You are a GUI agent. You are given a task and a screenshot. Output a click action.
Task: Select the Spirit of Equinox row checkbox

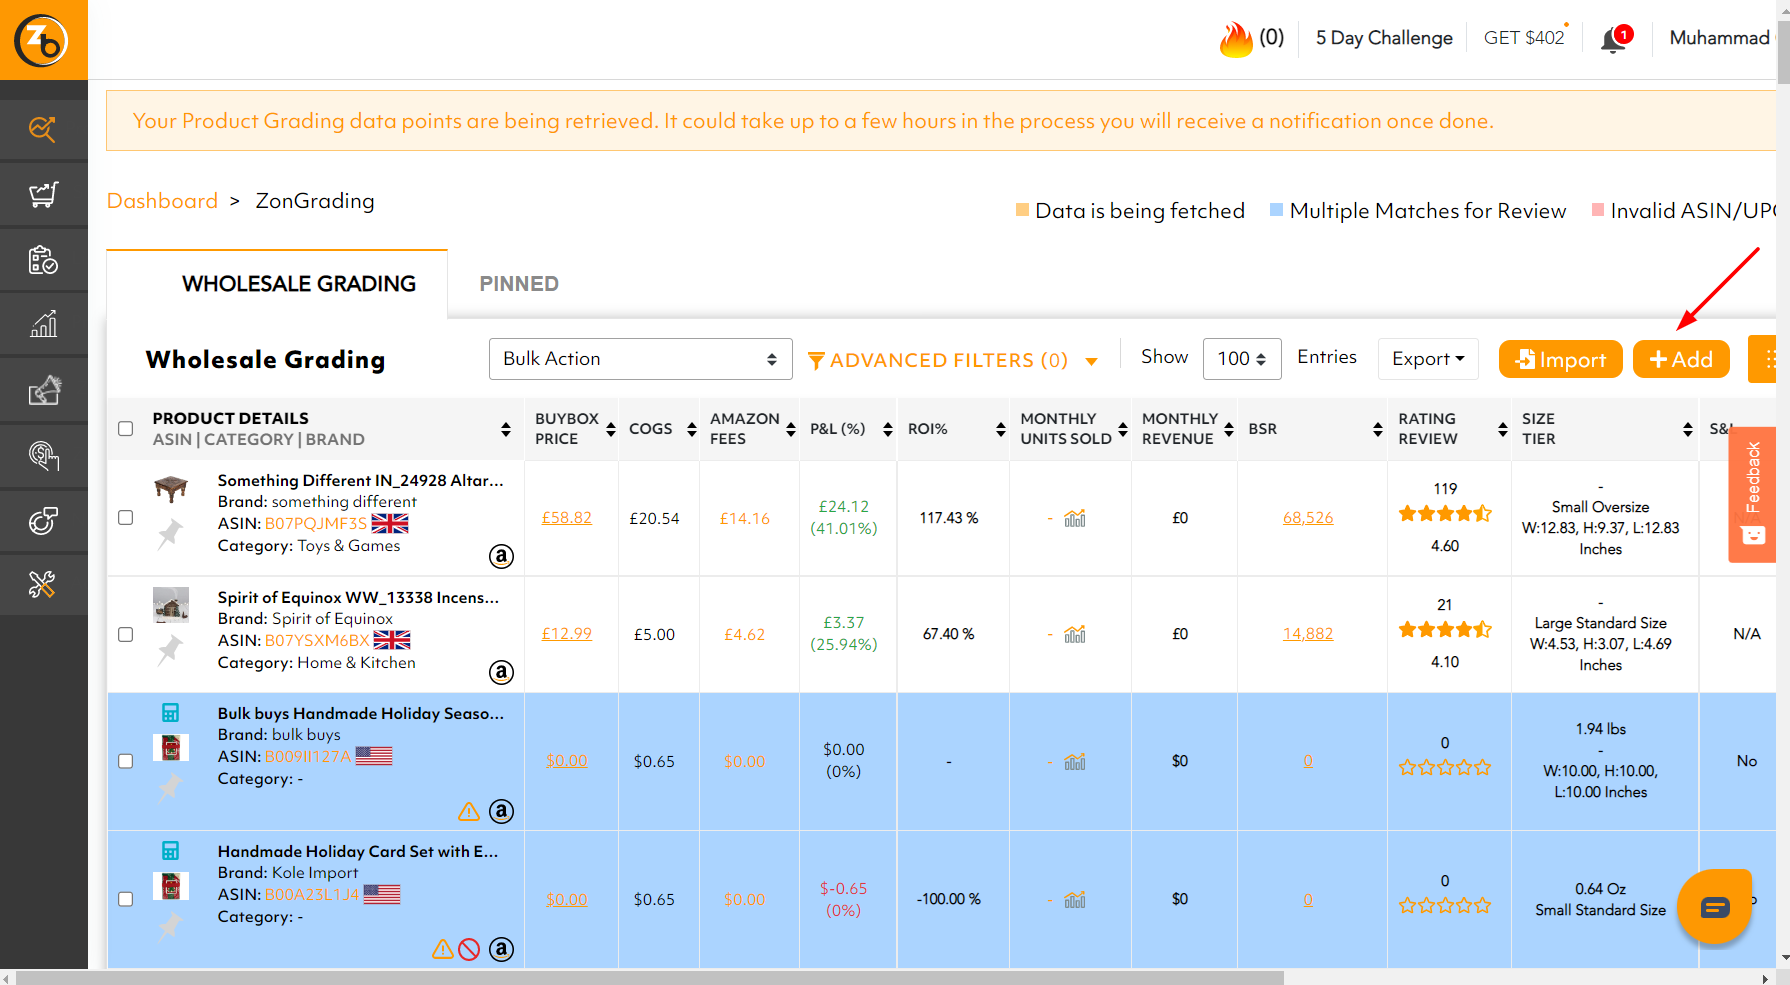coord(125,634)
